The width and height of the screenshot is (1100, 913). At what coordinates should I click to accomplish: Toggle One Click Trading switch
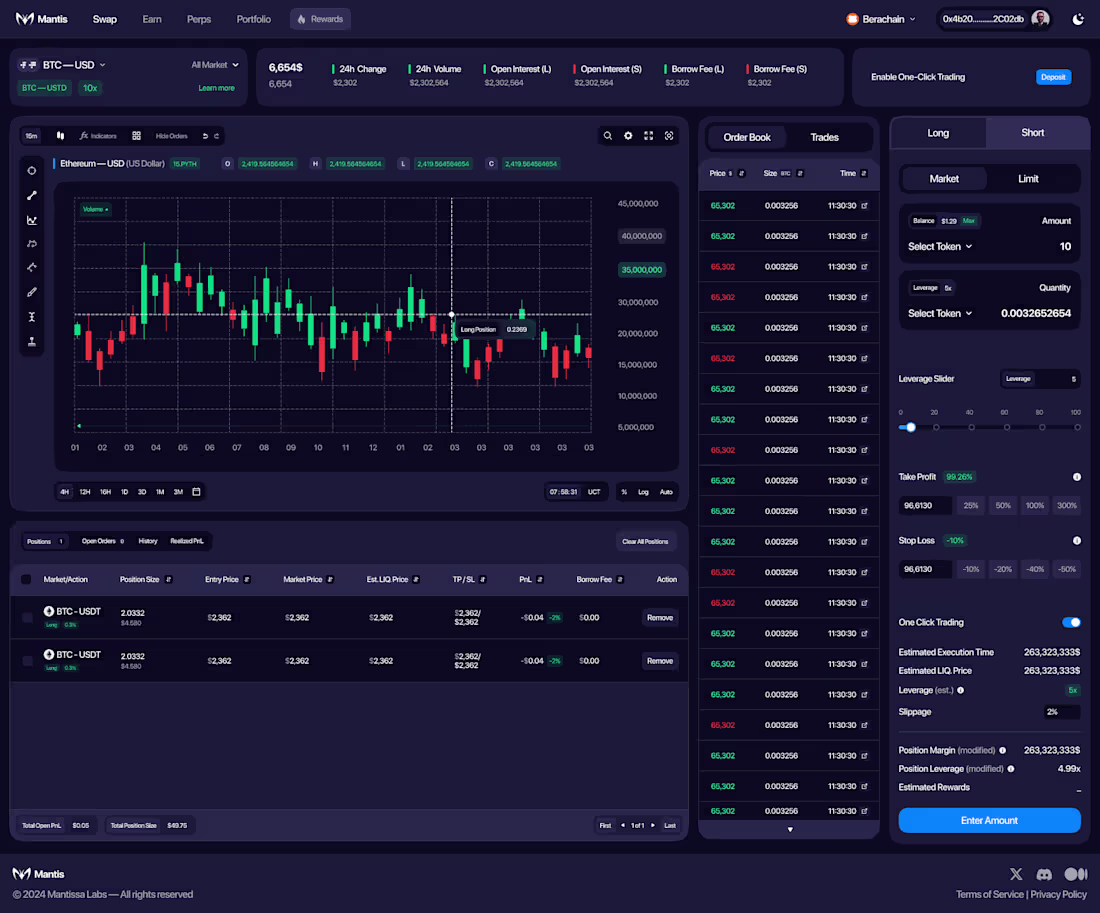pos(1071,622)
